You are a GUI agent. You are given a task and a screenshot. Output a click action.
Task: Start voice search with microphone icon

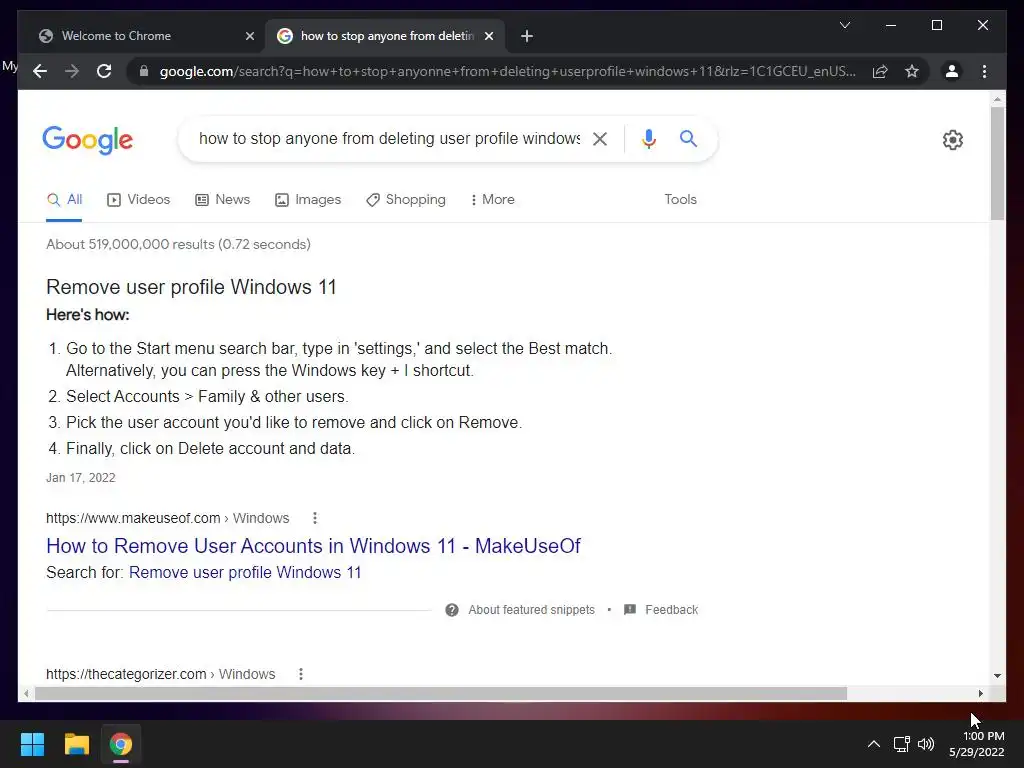(x=648, y=138)
